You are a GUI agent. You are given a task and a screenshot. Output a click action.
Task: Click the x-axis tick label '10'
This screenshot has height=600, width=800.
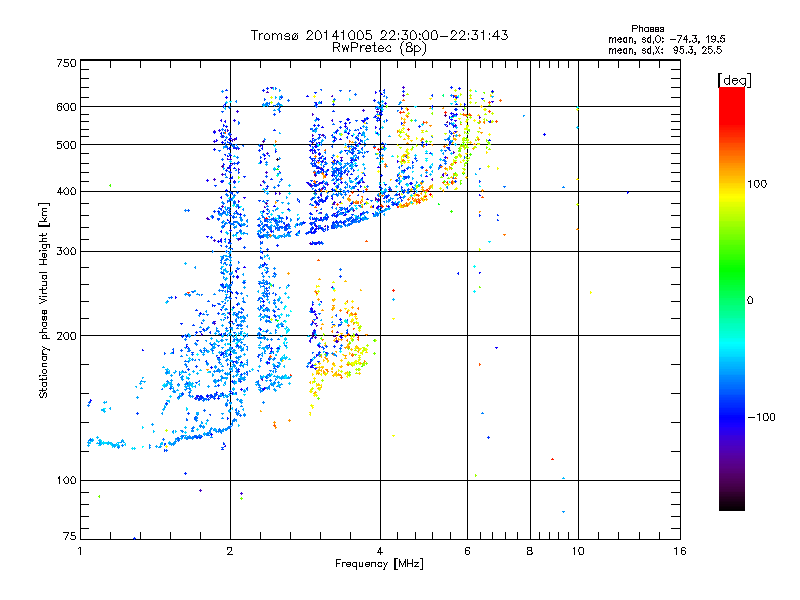click(578, 551)
